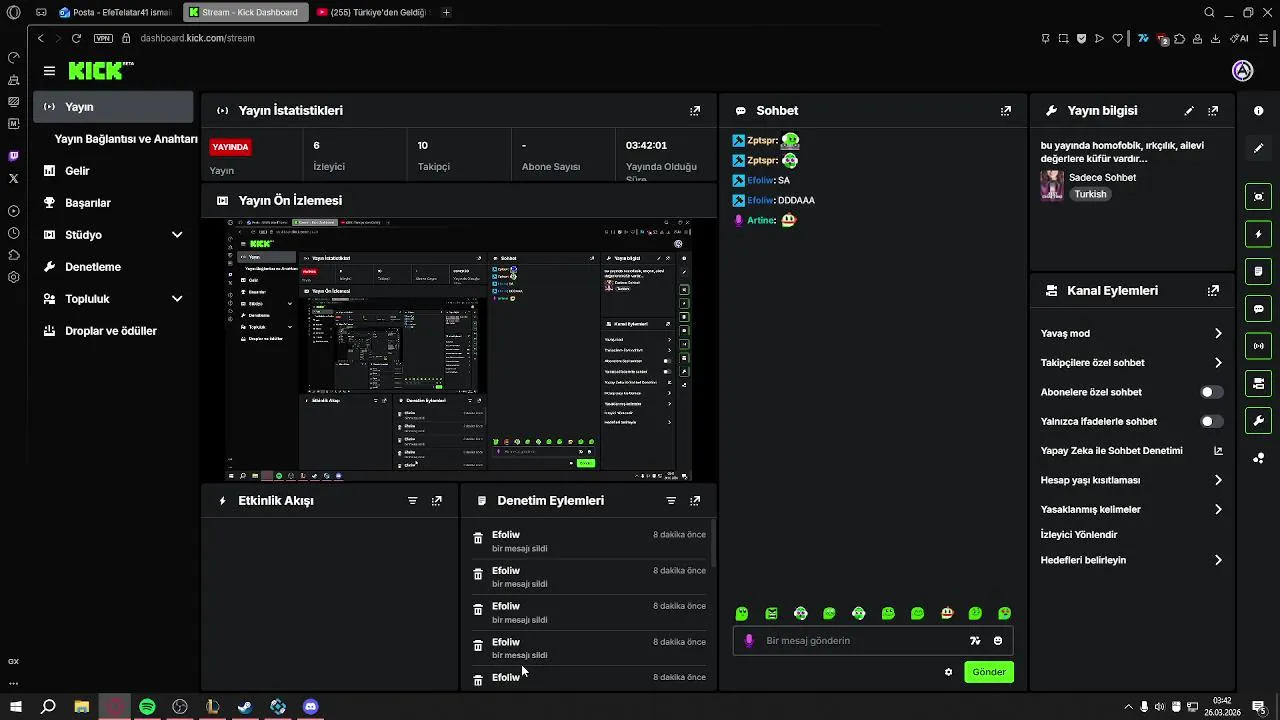Open filter options in Etkinlik Akışı panel

412,501
